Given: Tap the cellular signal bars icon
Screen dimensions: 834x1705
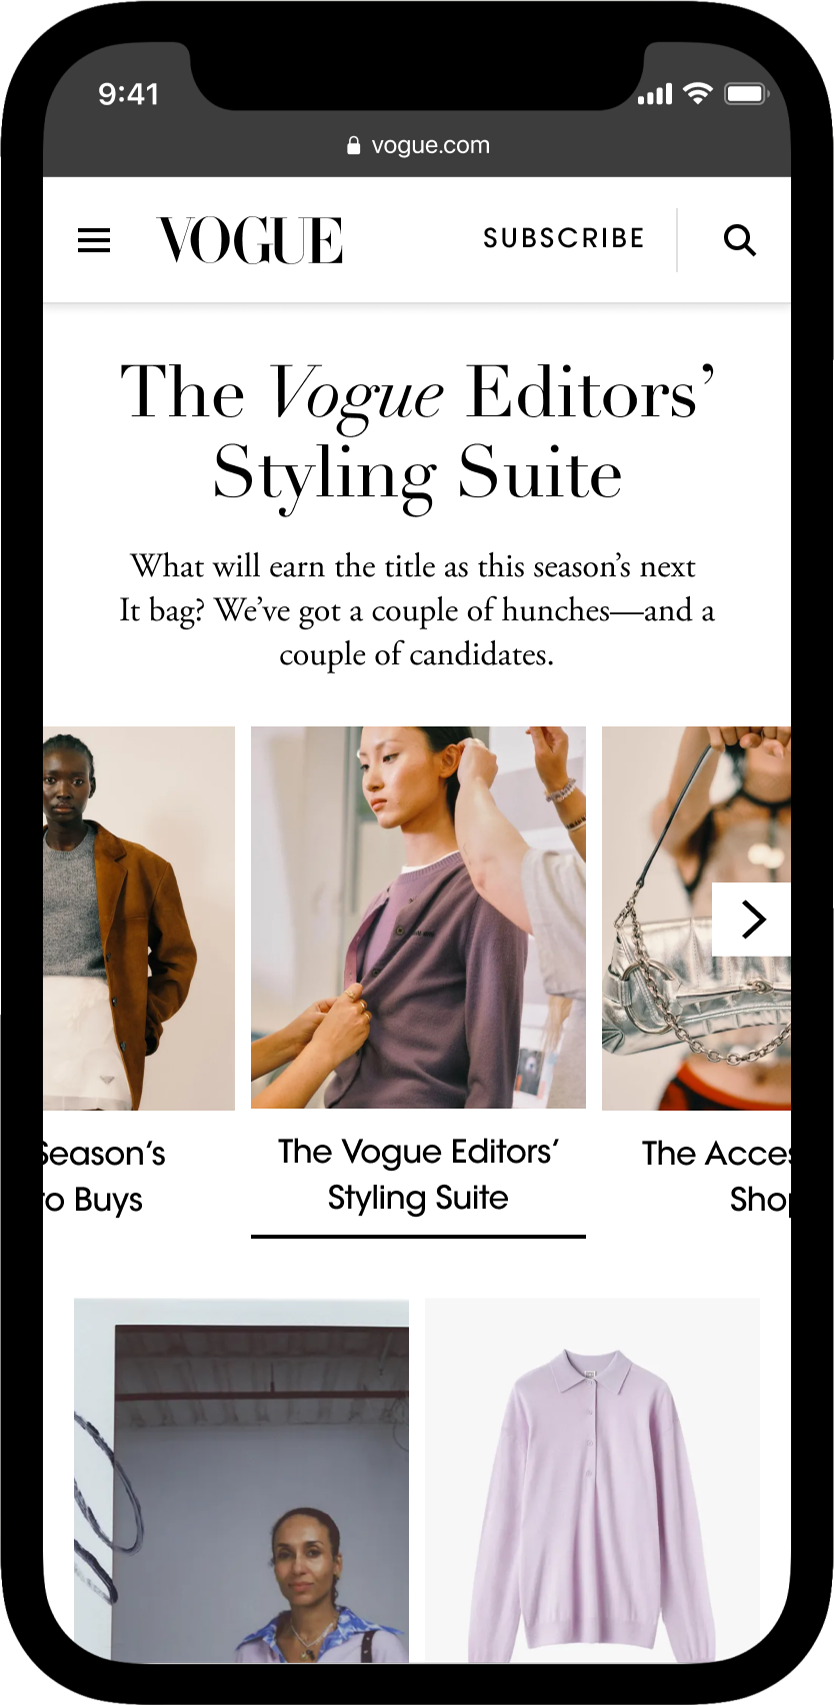Looking at the screenshot, I should tap(655, 95).
